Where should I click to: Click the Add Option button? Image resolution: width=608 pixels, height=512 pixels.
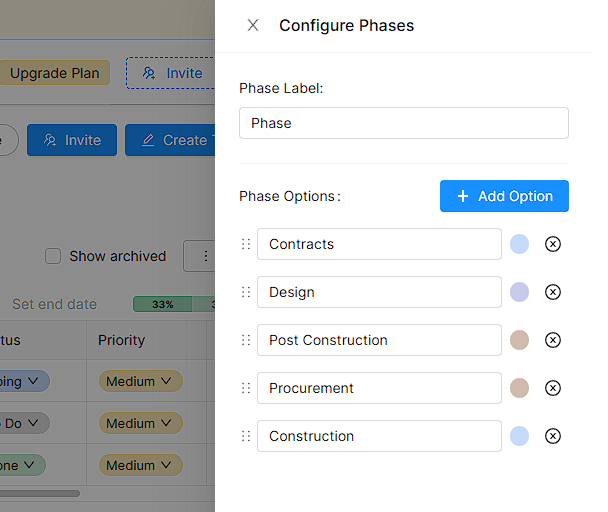pos(504,196)
